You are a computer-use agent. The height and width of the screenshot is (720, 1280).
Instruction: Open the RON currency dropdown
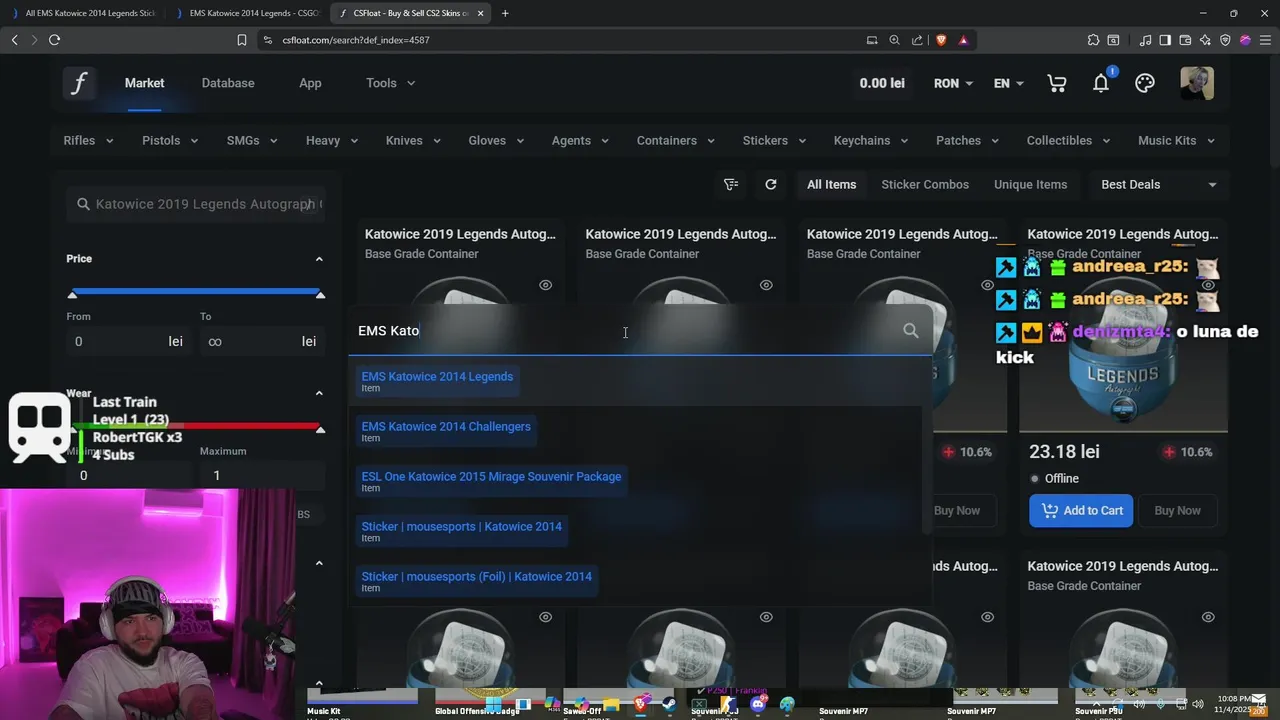(953, 83)
